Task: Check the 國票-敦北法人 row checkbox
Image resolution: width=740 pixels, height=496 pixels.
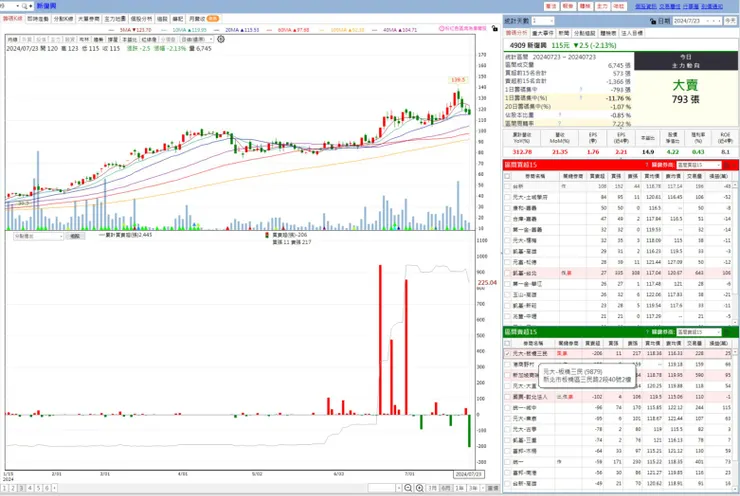Action: [508, 397]
